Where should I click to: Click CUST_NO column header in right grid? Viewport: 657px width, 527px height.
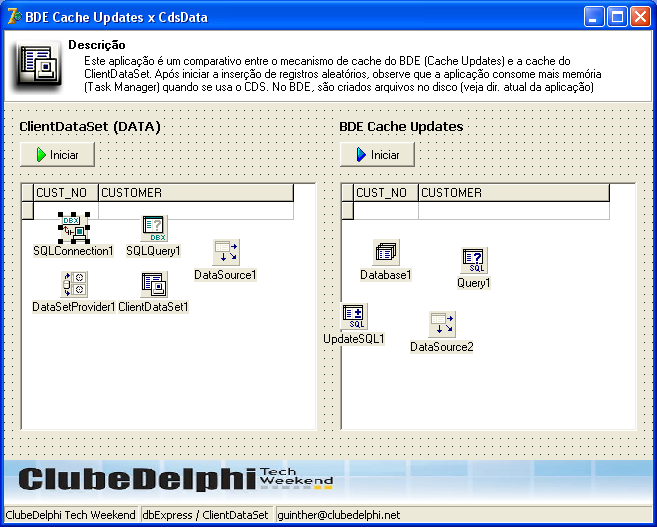tap(386, 193)
